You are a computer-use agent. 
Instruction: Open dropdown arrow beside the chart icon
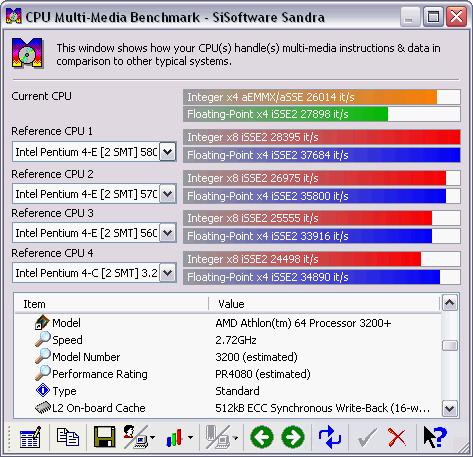[190, 437]
